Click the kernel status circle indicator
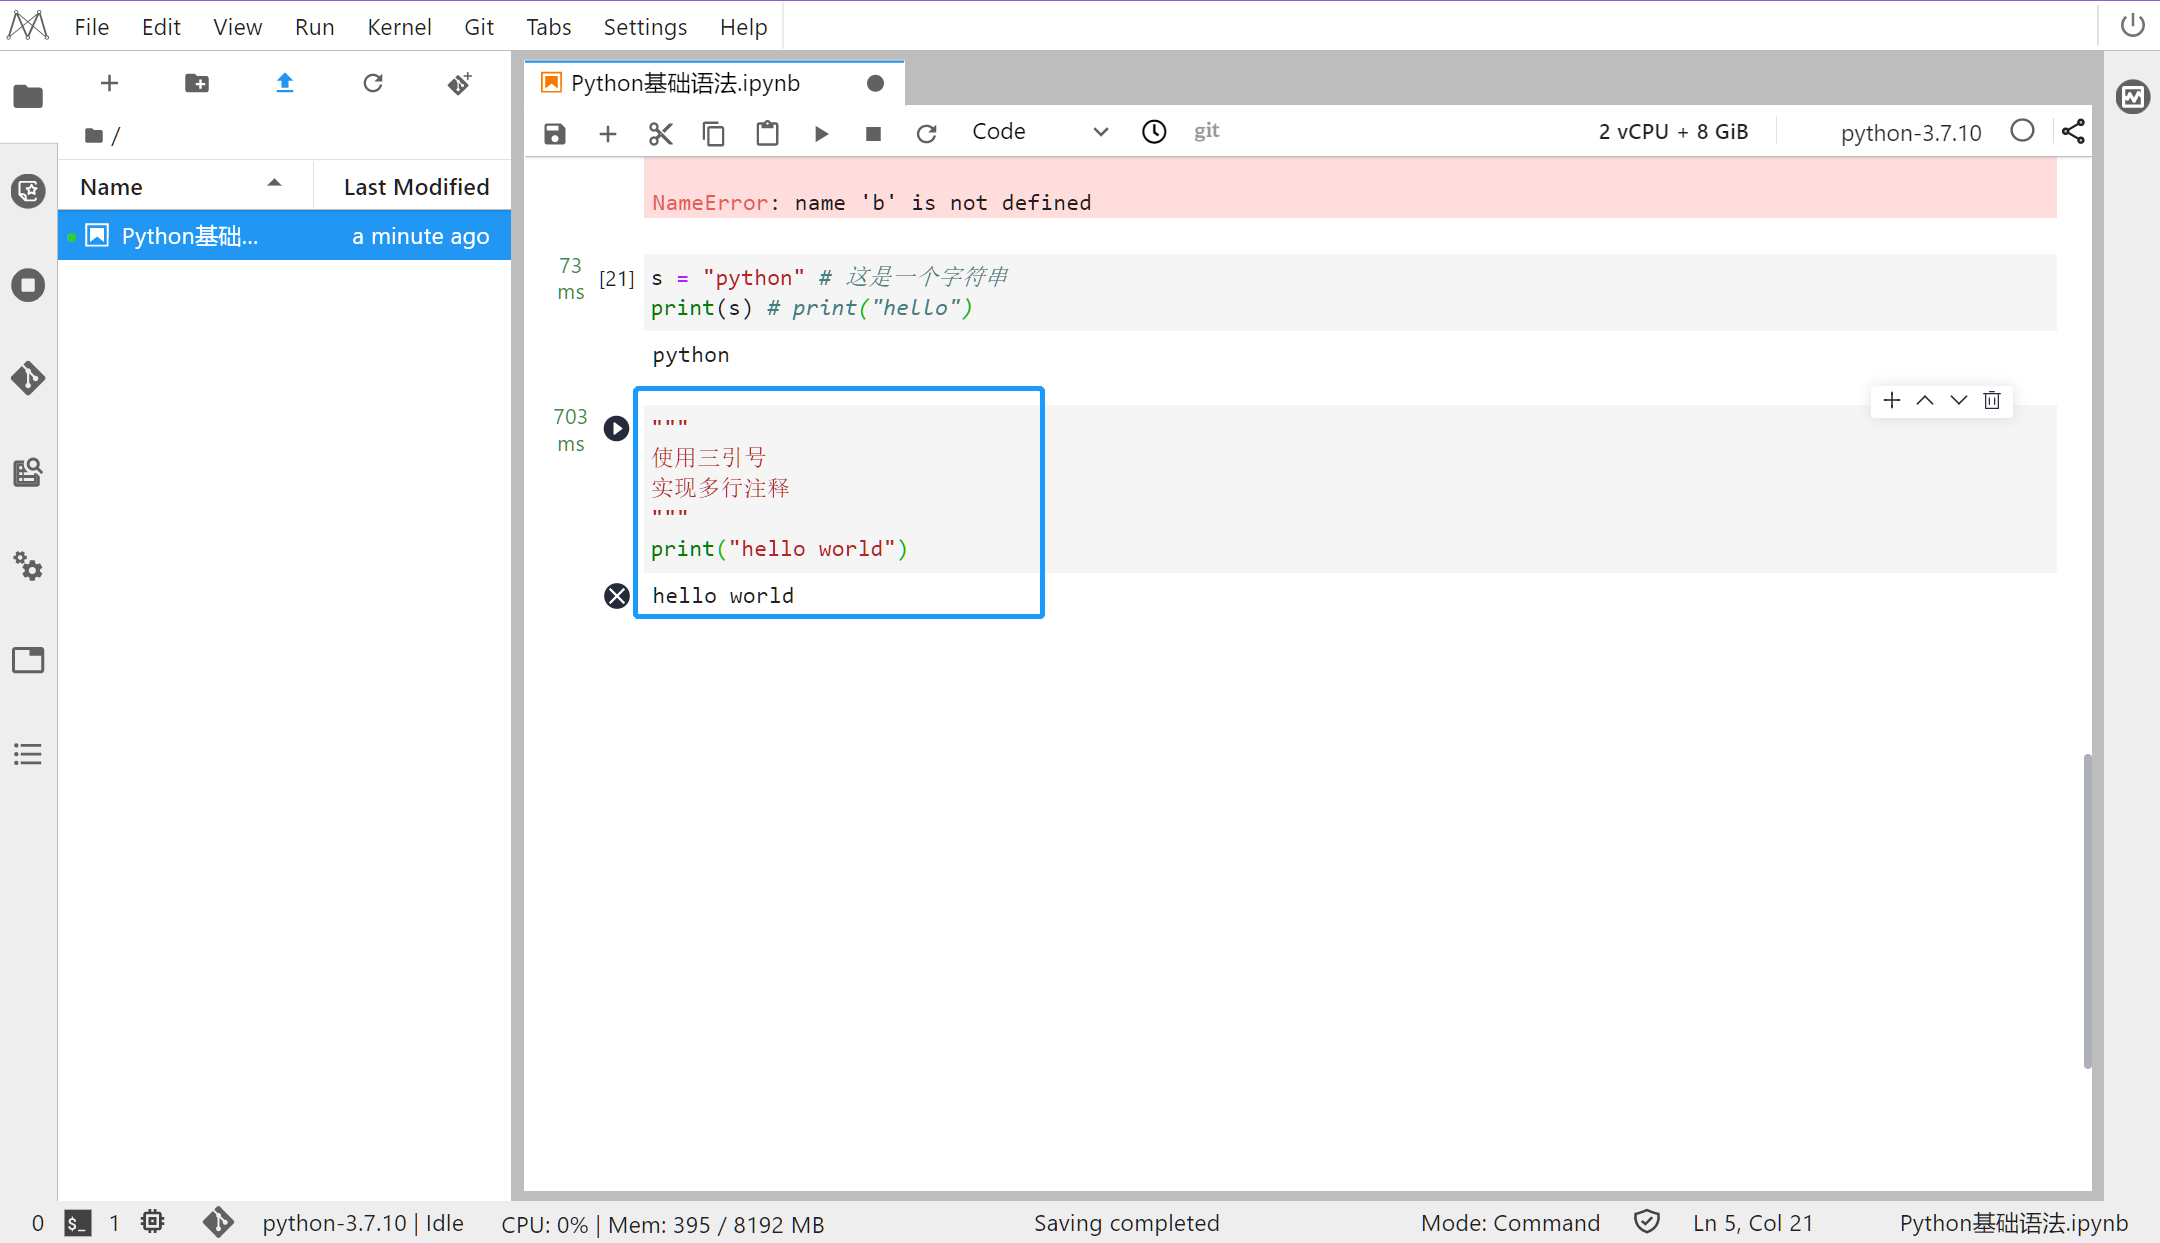Screen dimensions: 2160x1243 (x=2022, y=131)
